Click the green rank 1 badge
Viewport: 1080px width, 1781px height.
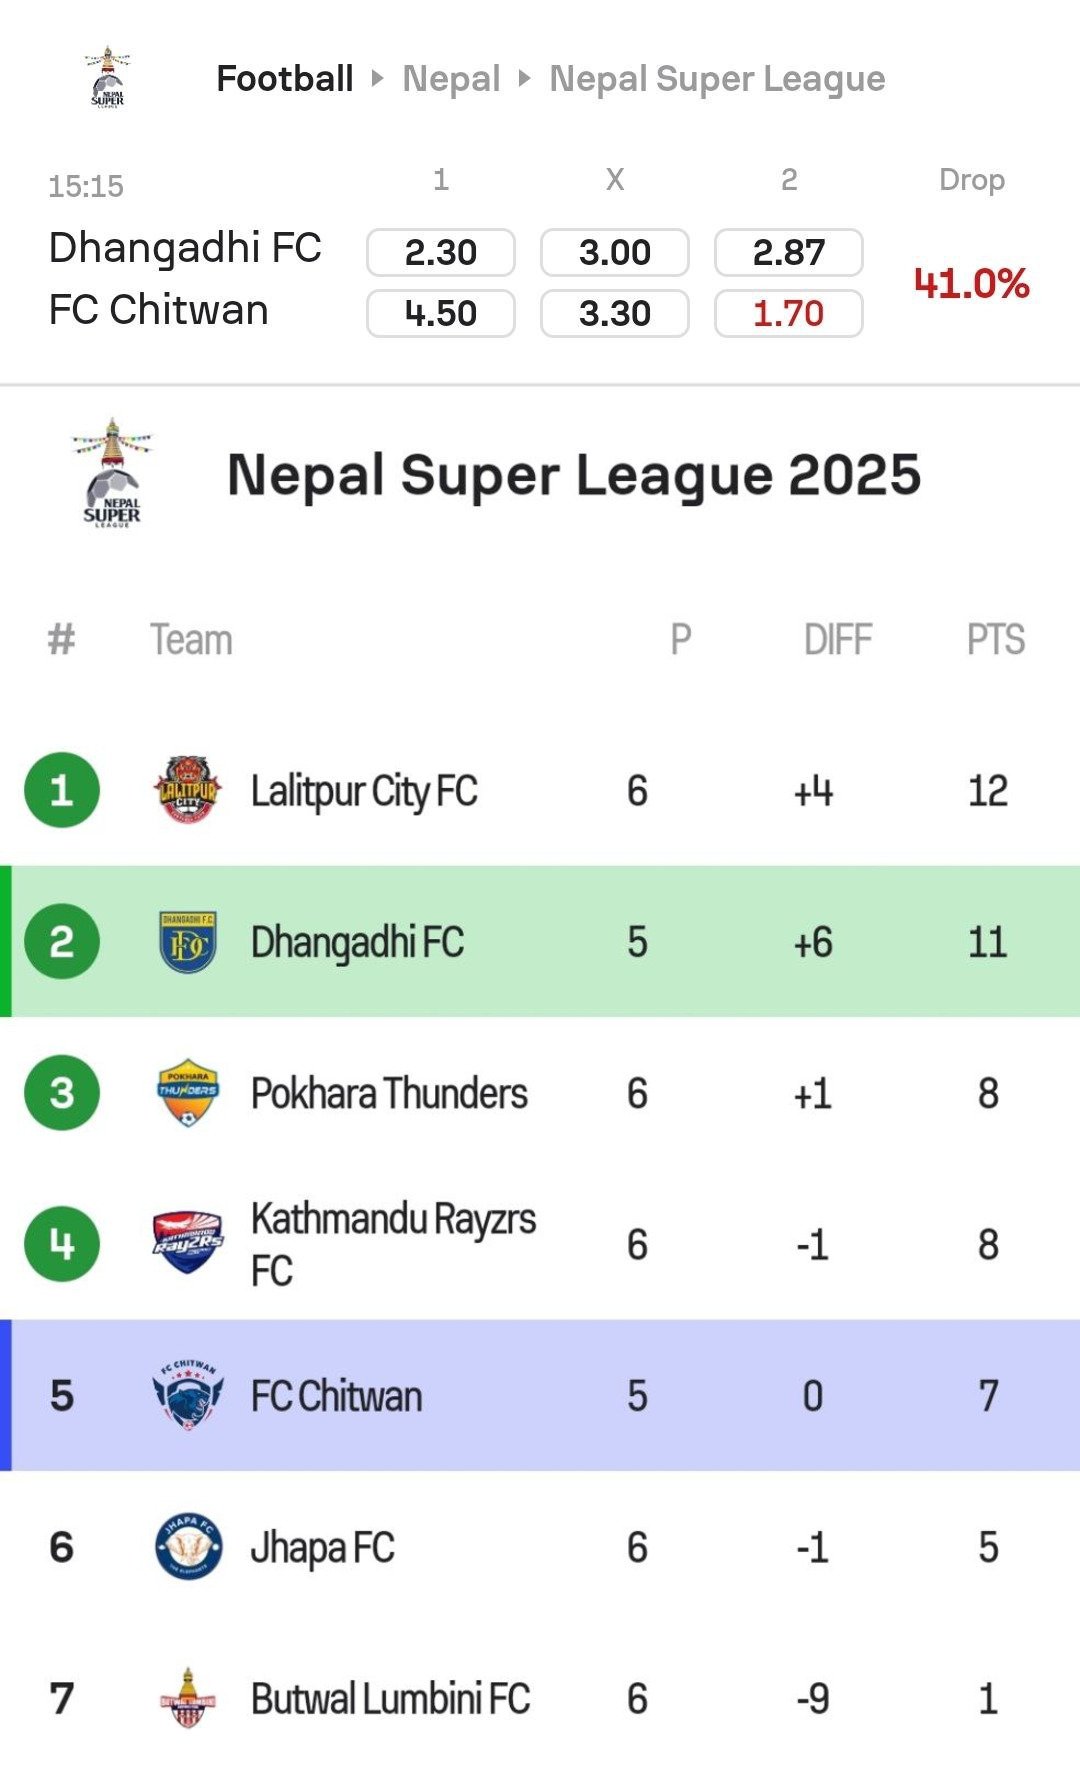pyautogui.click(x=62, y=790)
